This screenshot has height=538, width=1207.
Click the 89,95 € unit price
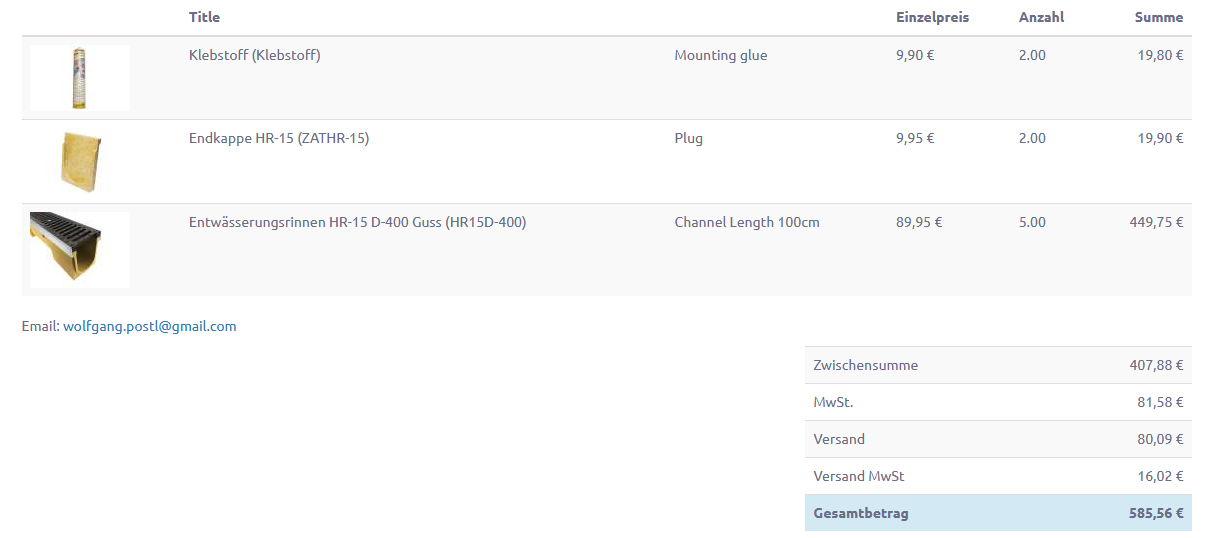click(919, 222)
